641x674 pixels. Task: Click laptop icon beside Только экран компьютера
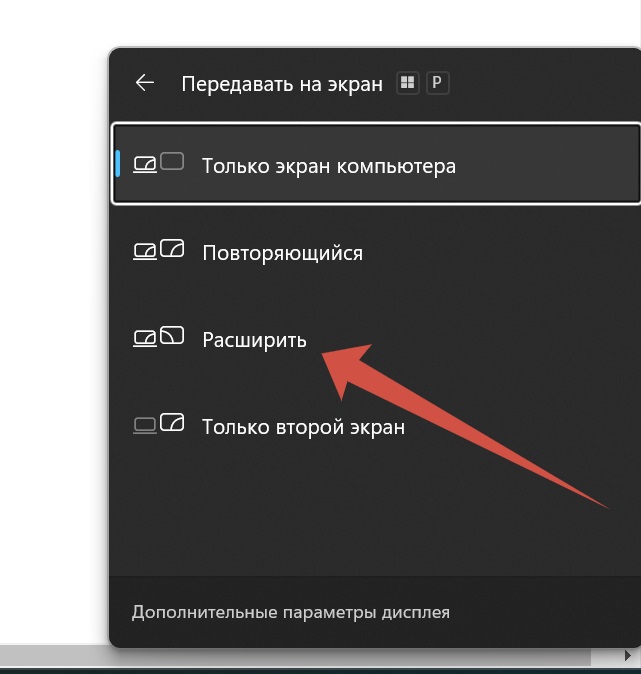click(144, 165)
